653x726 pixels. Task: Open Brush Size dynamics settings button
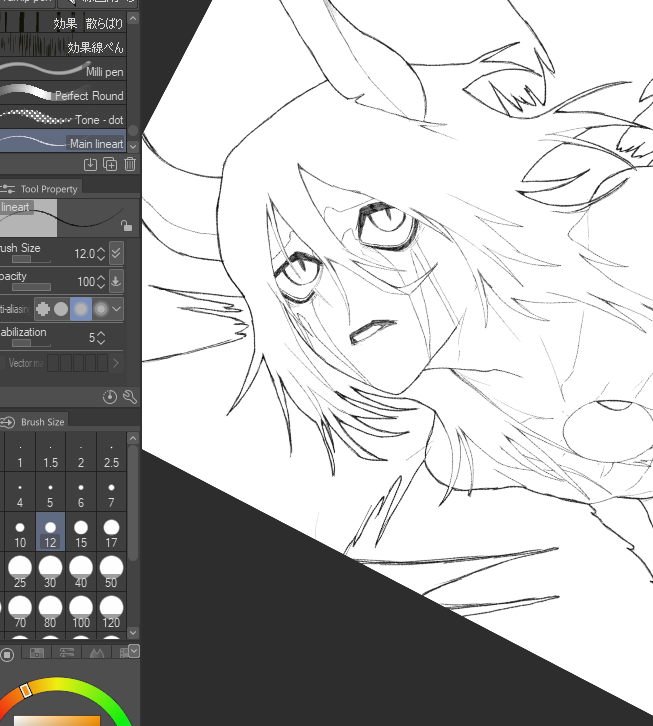(x=116, y=253)
